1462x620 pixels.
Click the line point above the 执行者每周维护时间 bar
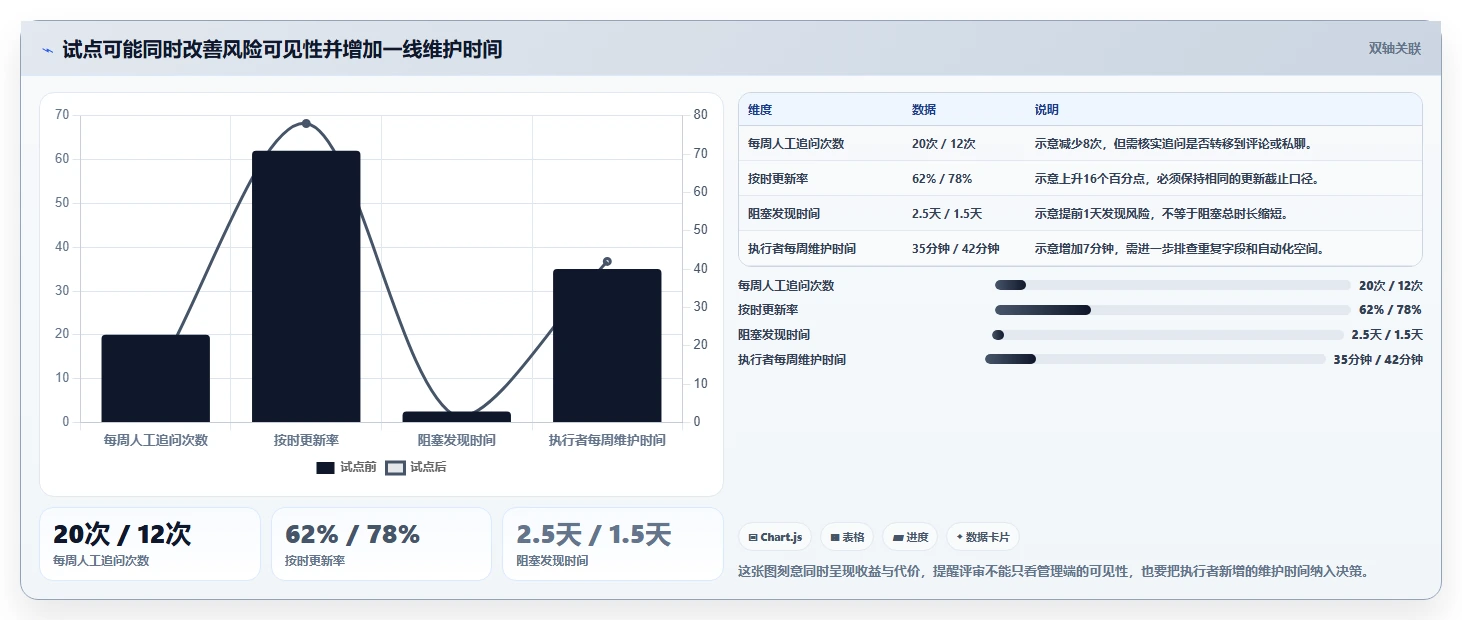tap(607, 262)
